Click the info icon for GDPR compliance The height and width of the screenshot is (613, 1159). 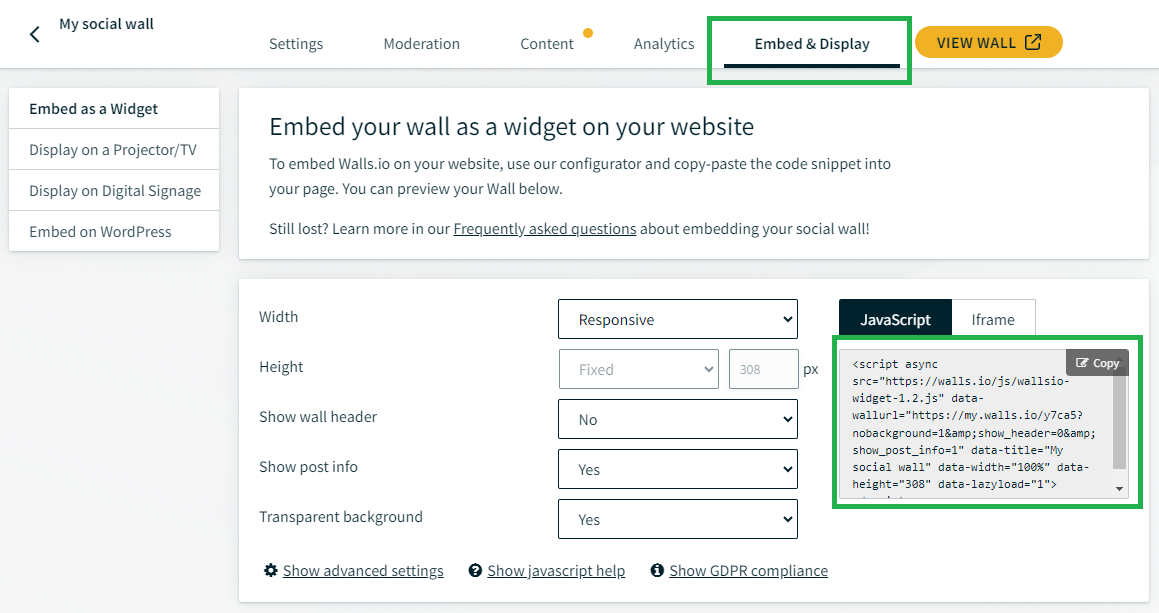tap(657, 570)
